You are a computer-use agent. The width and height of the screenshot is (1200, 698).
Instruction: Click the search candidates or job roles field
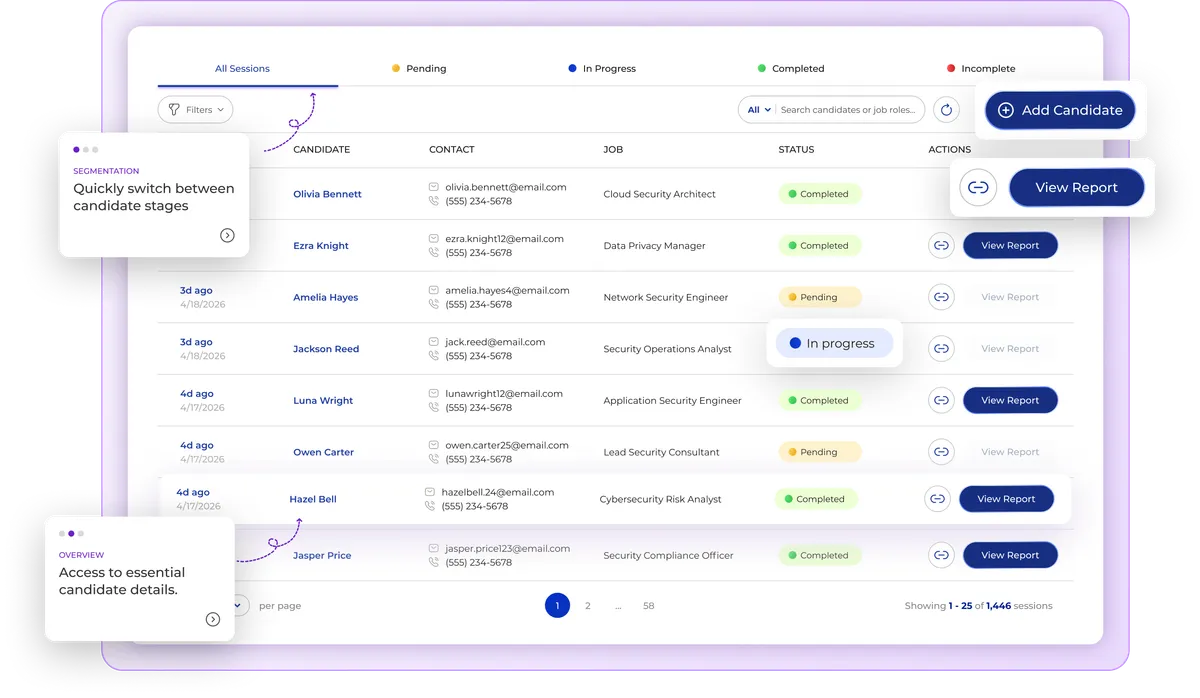pyautogui.click(x=850, y=110)
